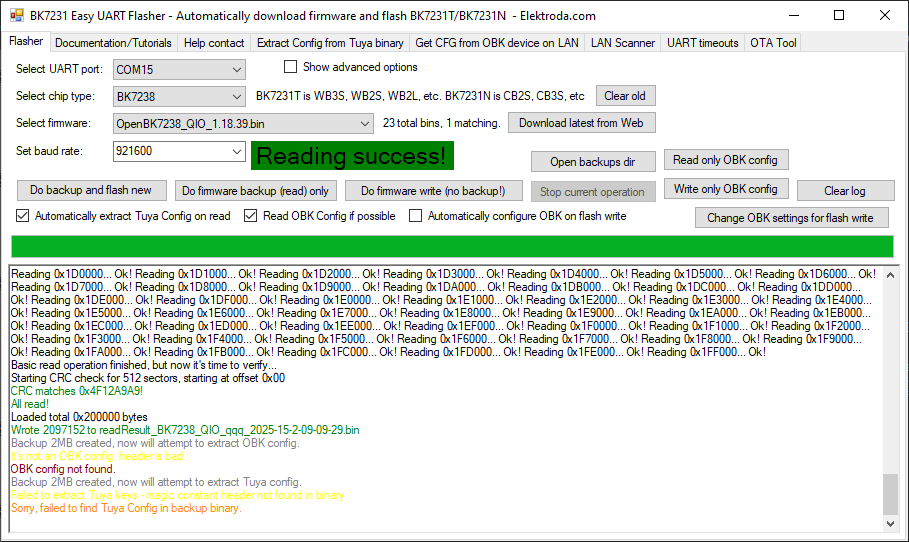909x542 pixels.
Task: Click the Reading success! status label
Action: (x=352, y=156)
